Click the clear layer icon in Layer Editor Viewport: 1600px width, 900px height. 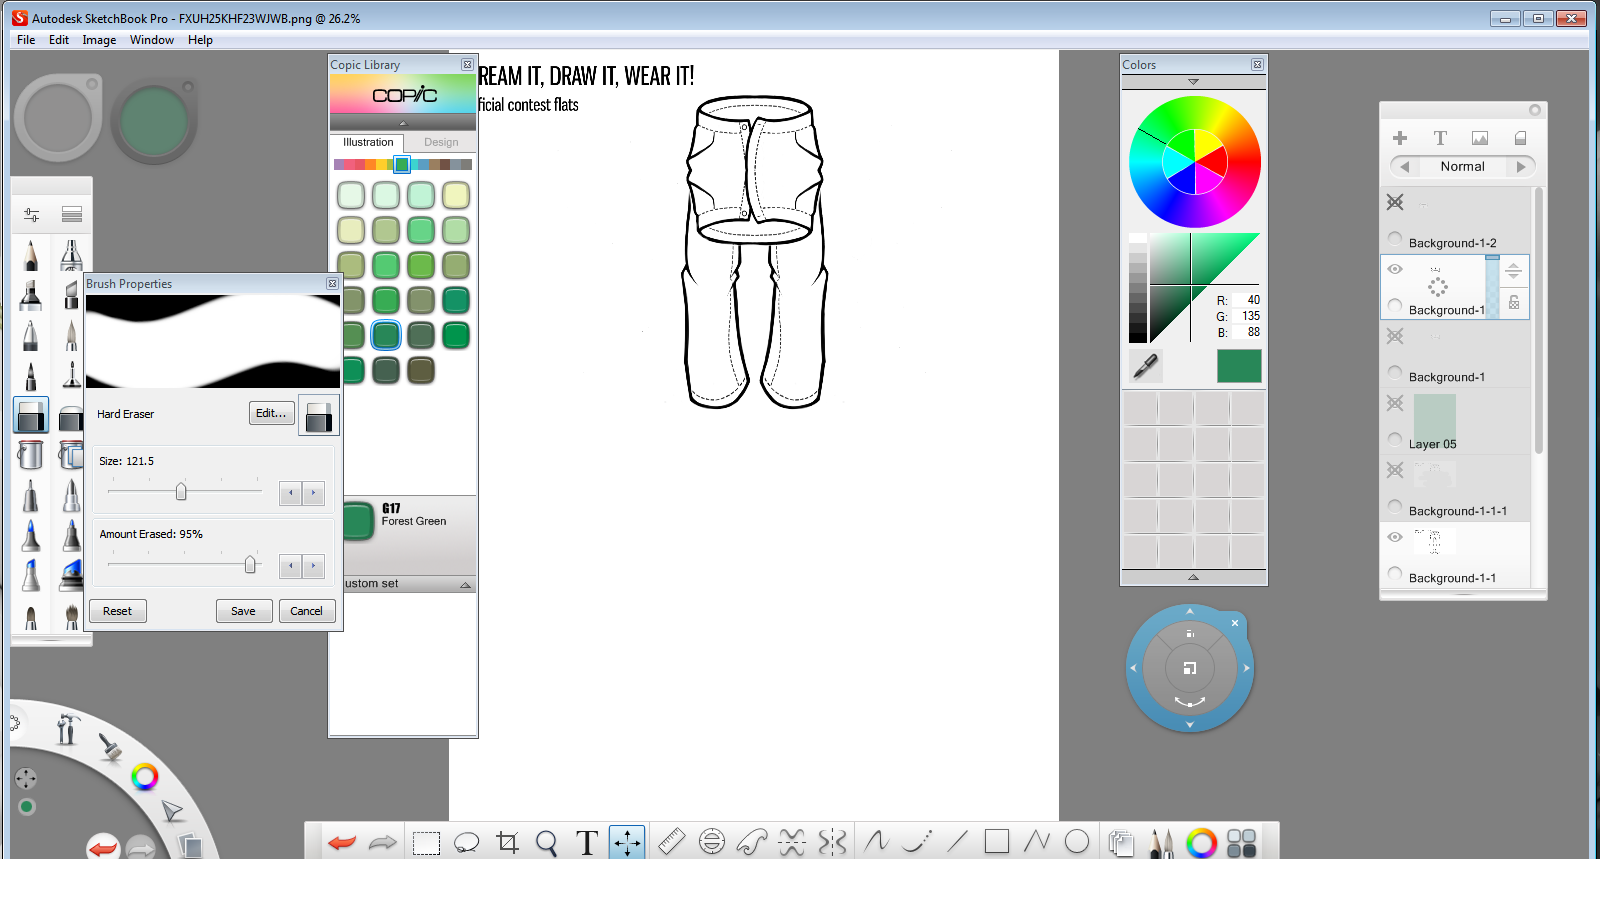(x=1520, y=138)
